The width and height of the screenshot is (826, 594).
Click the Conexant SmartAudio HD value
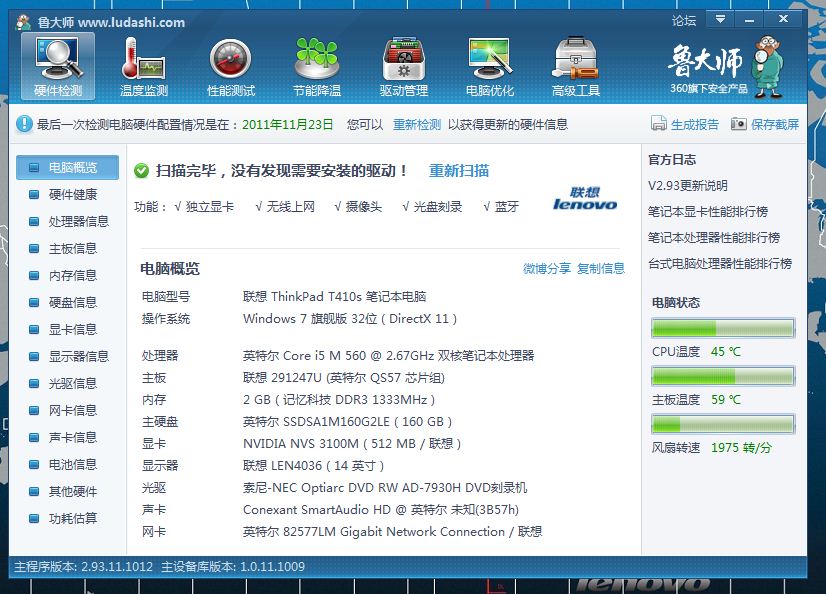tap(381, 510)
